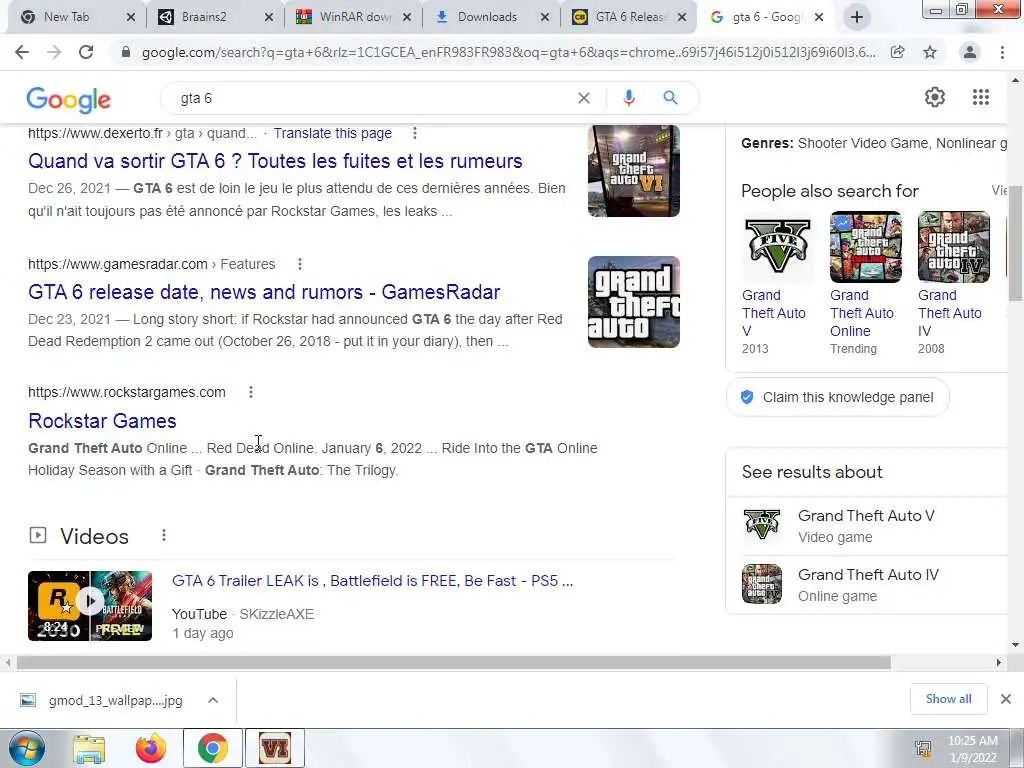The image size is (1024, 768).
Task: Open Chrome three-dot menu
Action: [1002, 52]
